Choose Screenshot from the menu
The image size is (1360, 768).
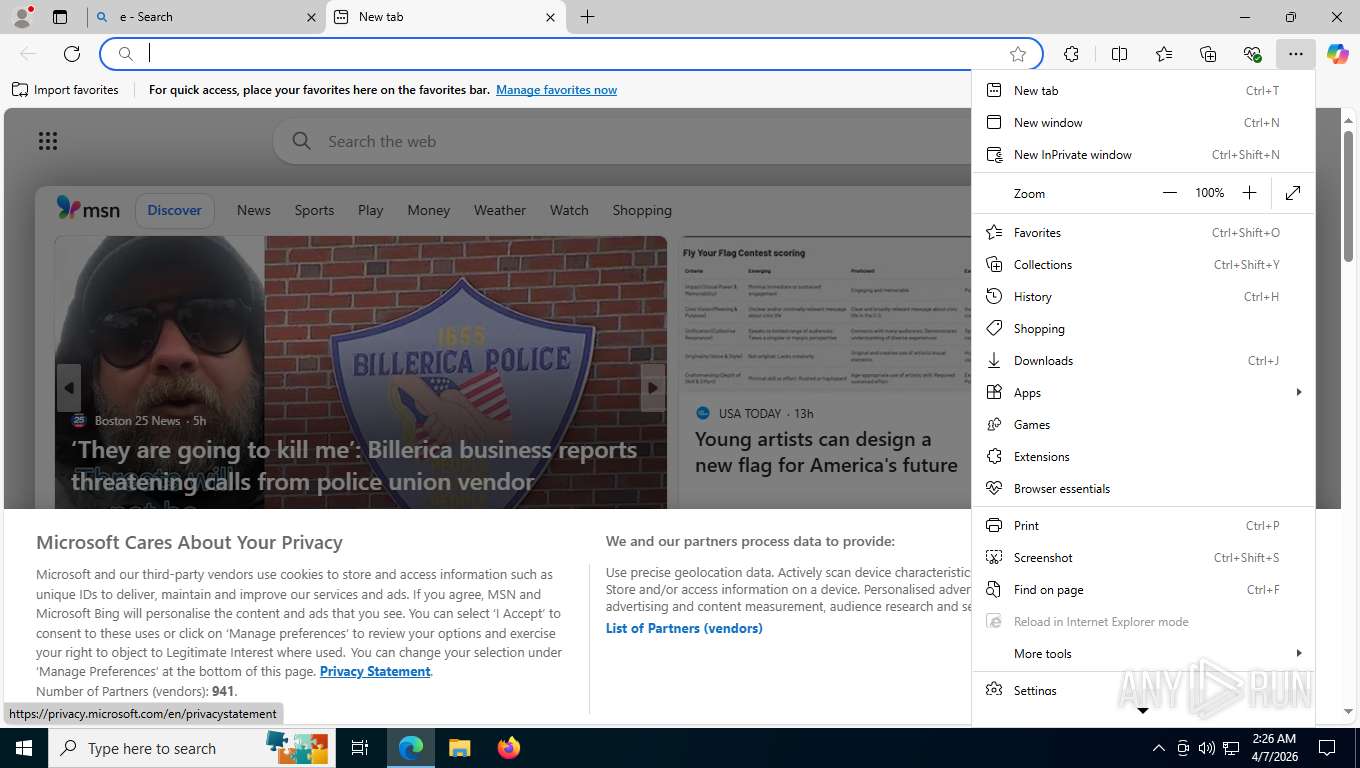pyautogui.click(x=1143, y=557)
